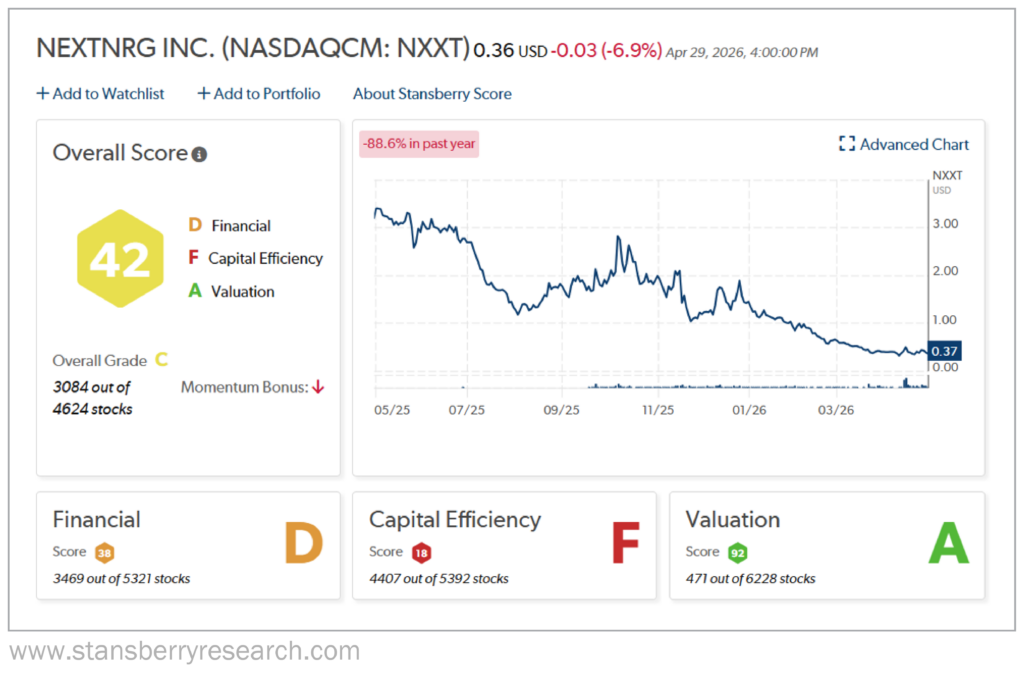Click the 09/25 chart axis label
The height and width of the screenshot is (674, 1024).
(562, 410)
